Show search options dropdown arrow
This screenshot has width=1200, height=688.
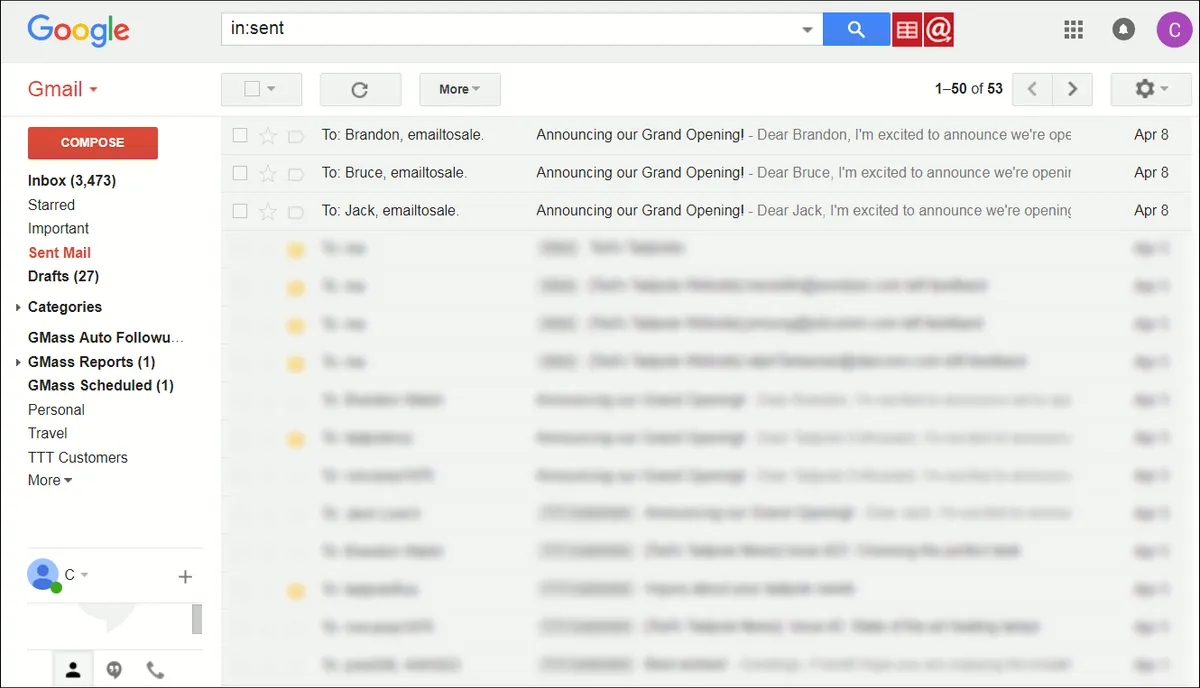click(808, 30)
